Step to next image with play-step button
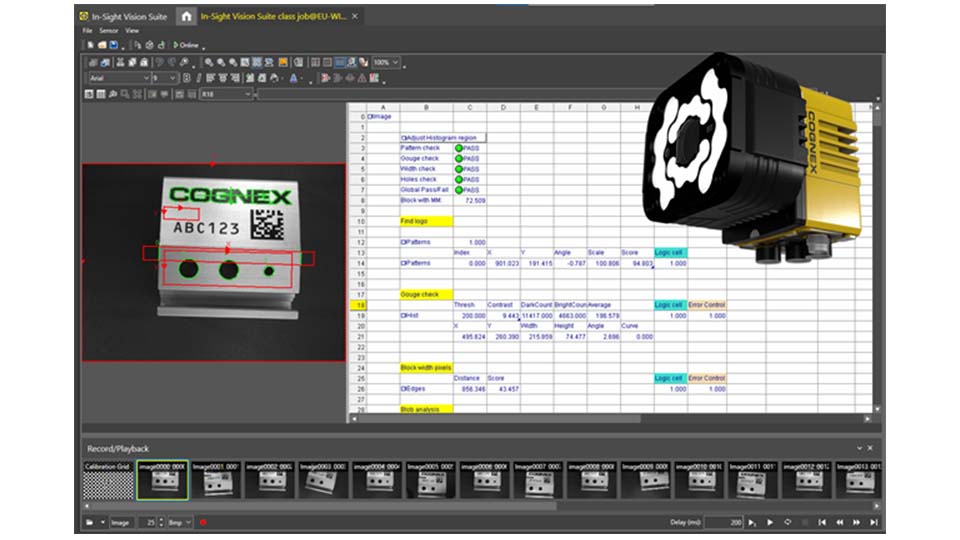The image size is (960, 540). (752, 522)
